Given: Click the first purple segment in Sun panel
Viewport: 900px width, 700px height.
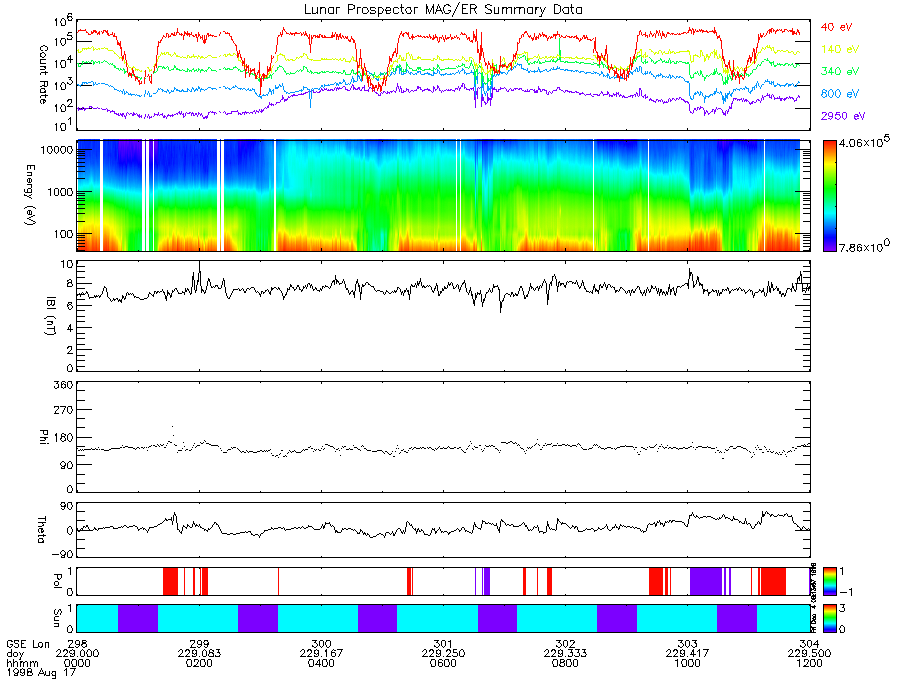Looking at the screenshot, I should pyautogui.click(x=138, y=618).
